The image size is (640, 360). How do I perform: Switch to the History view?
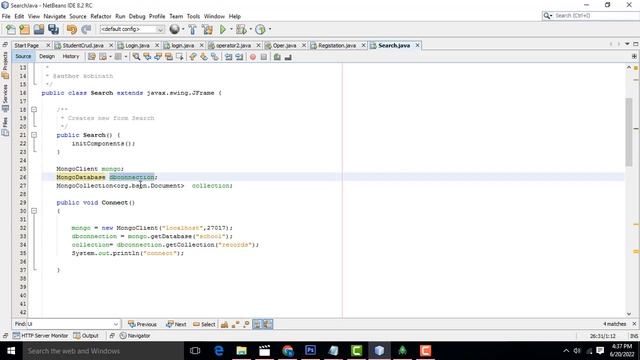(71, 56)
